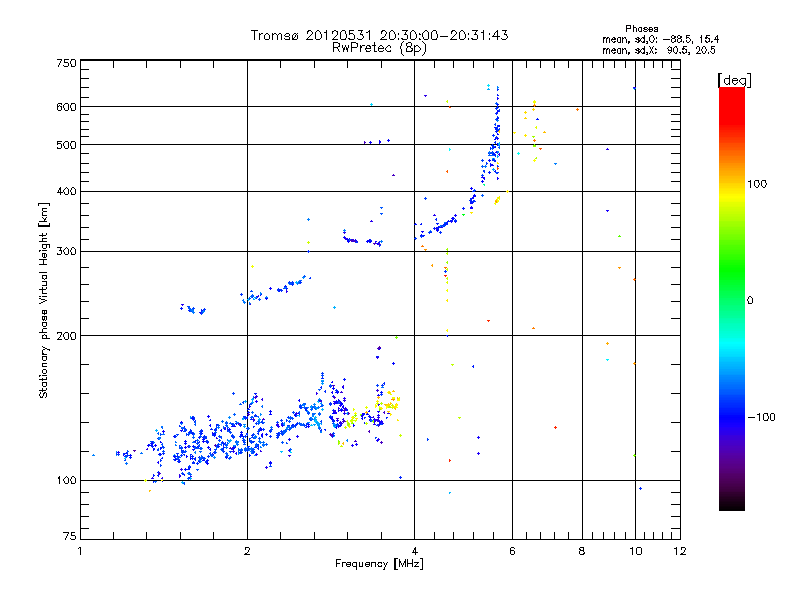Screen dimensions: 800x600
Task: Select the "mean, sd,X: 90.5, 20.5" line
Action: click(659, 50)
